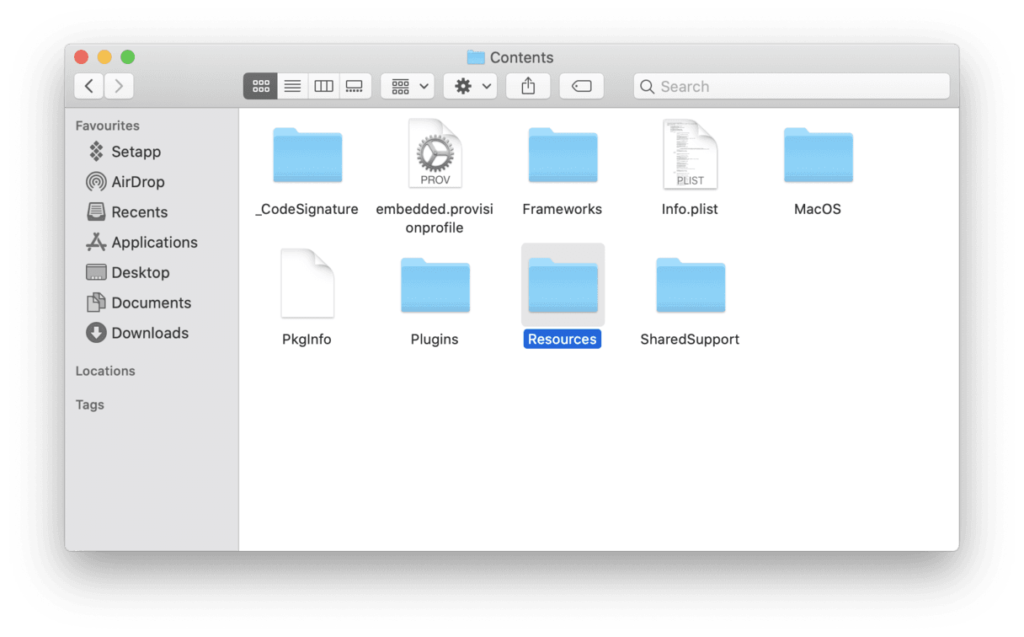Switch to list view mode
1024x637 pixels.
click(293, 86)
